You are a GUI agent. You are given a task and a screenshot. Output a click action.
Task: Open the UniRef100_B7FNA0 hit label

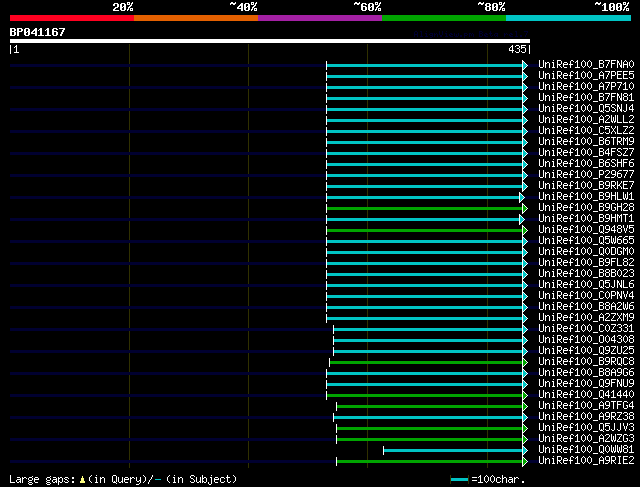click(x=586, y=64)
